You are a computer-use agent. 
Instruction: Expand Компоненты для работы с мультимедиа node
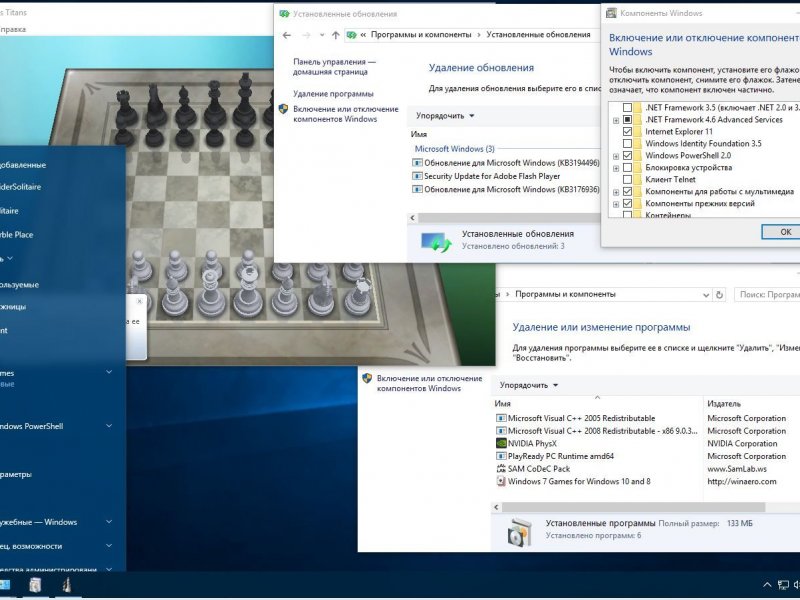coord(616,192)
